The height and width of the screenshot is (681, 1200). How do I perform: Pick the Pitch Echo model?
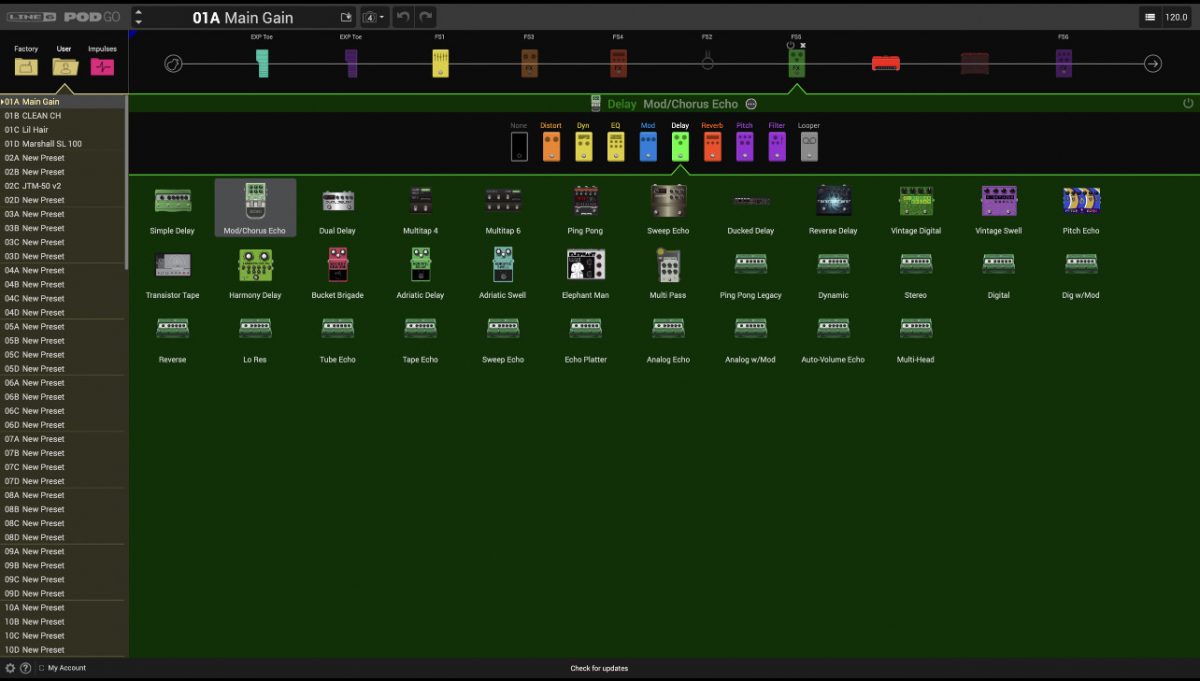[x=1081, y=210]
